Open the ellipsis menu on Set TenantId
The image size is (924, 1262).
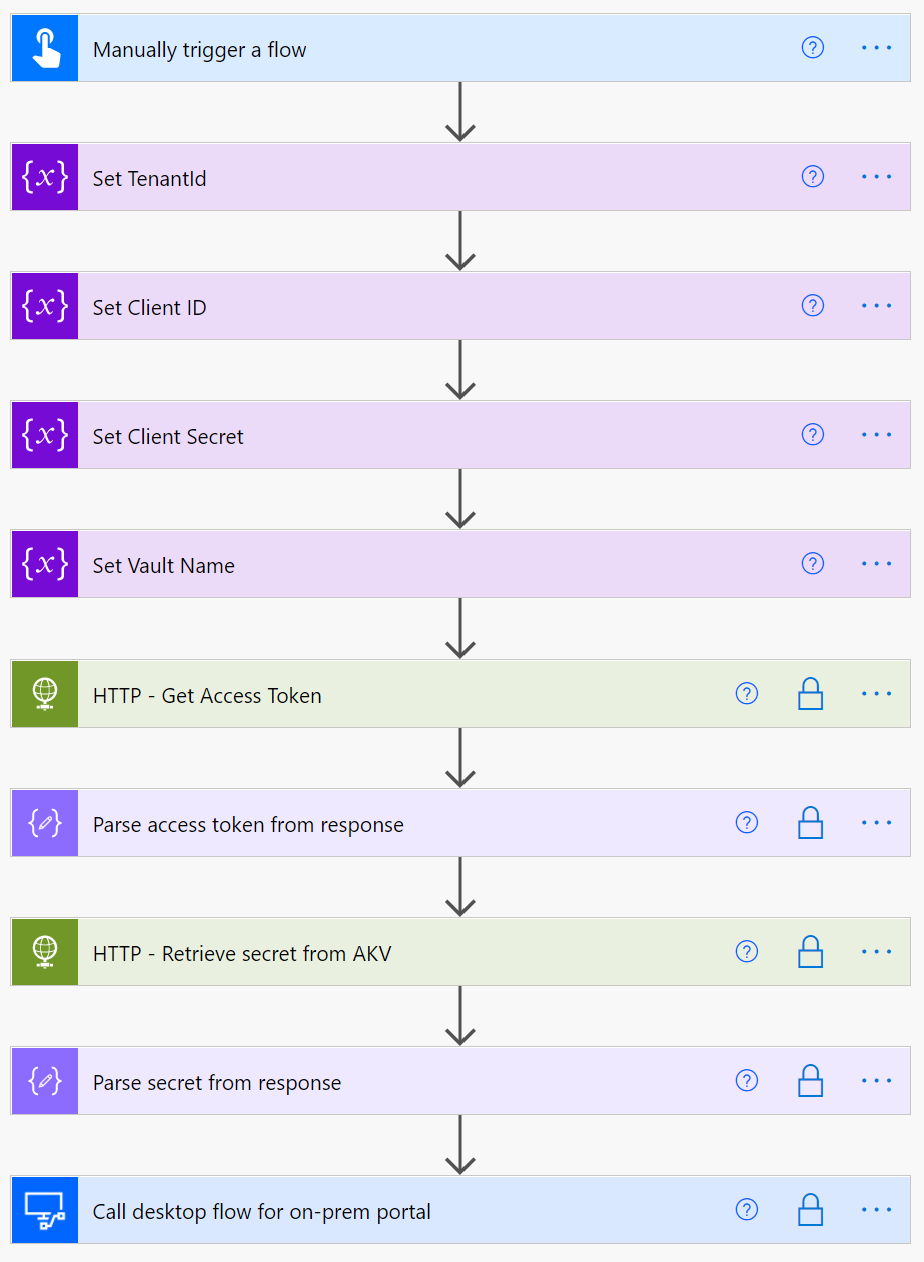pyautogui.click(x=876, y=176)
